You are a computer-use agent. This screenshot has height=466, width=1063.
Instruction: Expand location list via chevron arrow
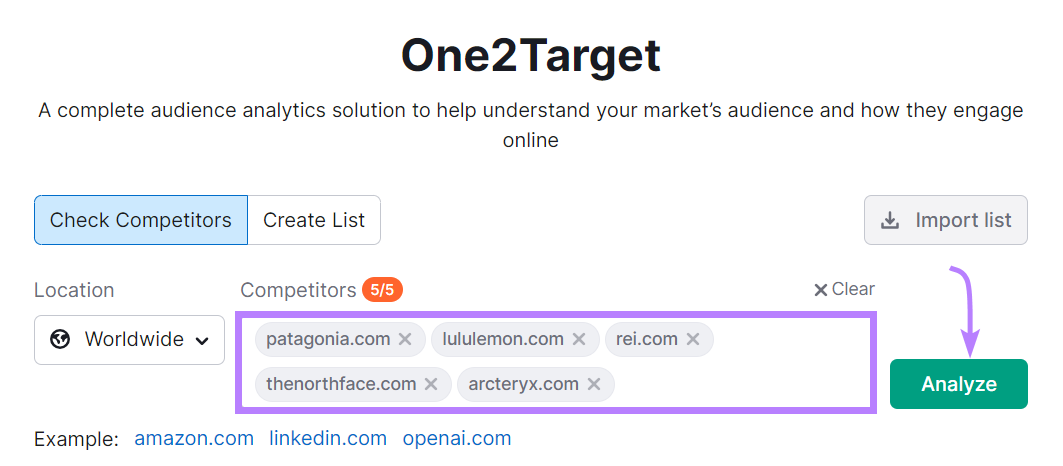coord(202,341)
